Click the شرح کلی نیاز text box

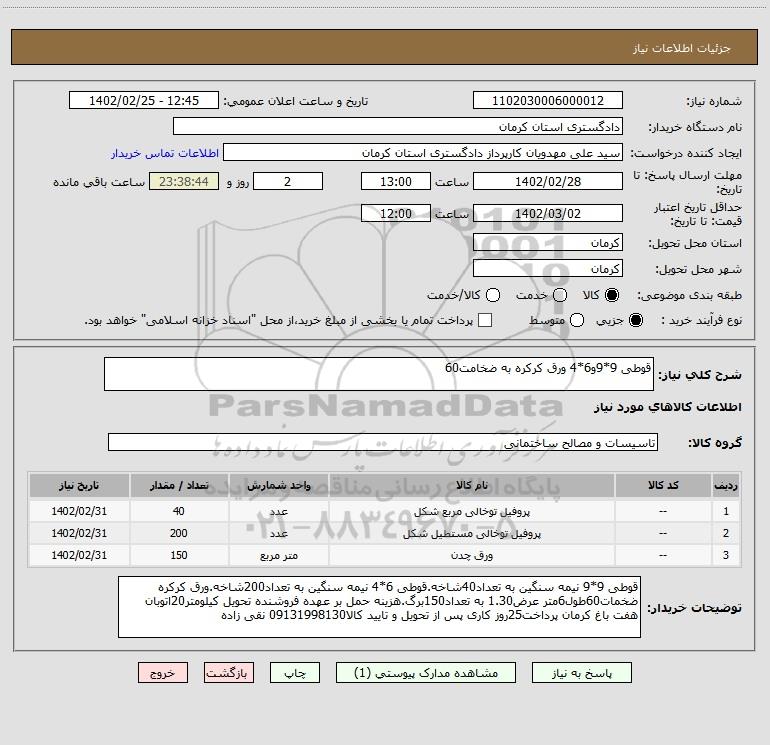(379, 374)
